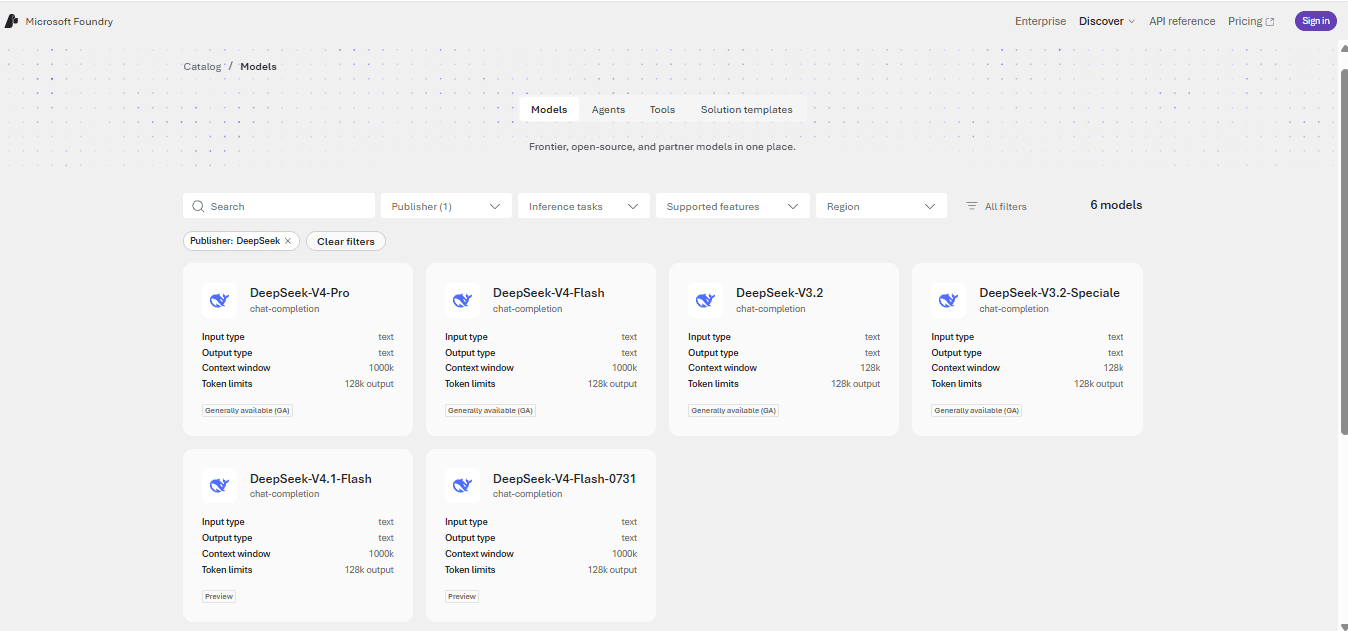Click DeepSeek-V4.1-Flash chat-completion label
This screenshot has height=631, width=1348.
(x=285, y=494)
